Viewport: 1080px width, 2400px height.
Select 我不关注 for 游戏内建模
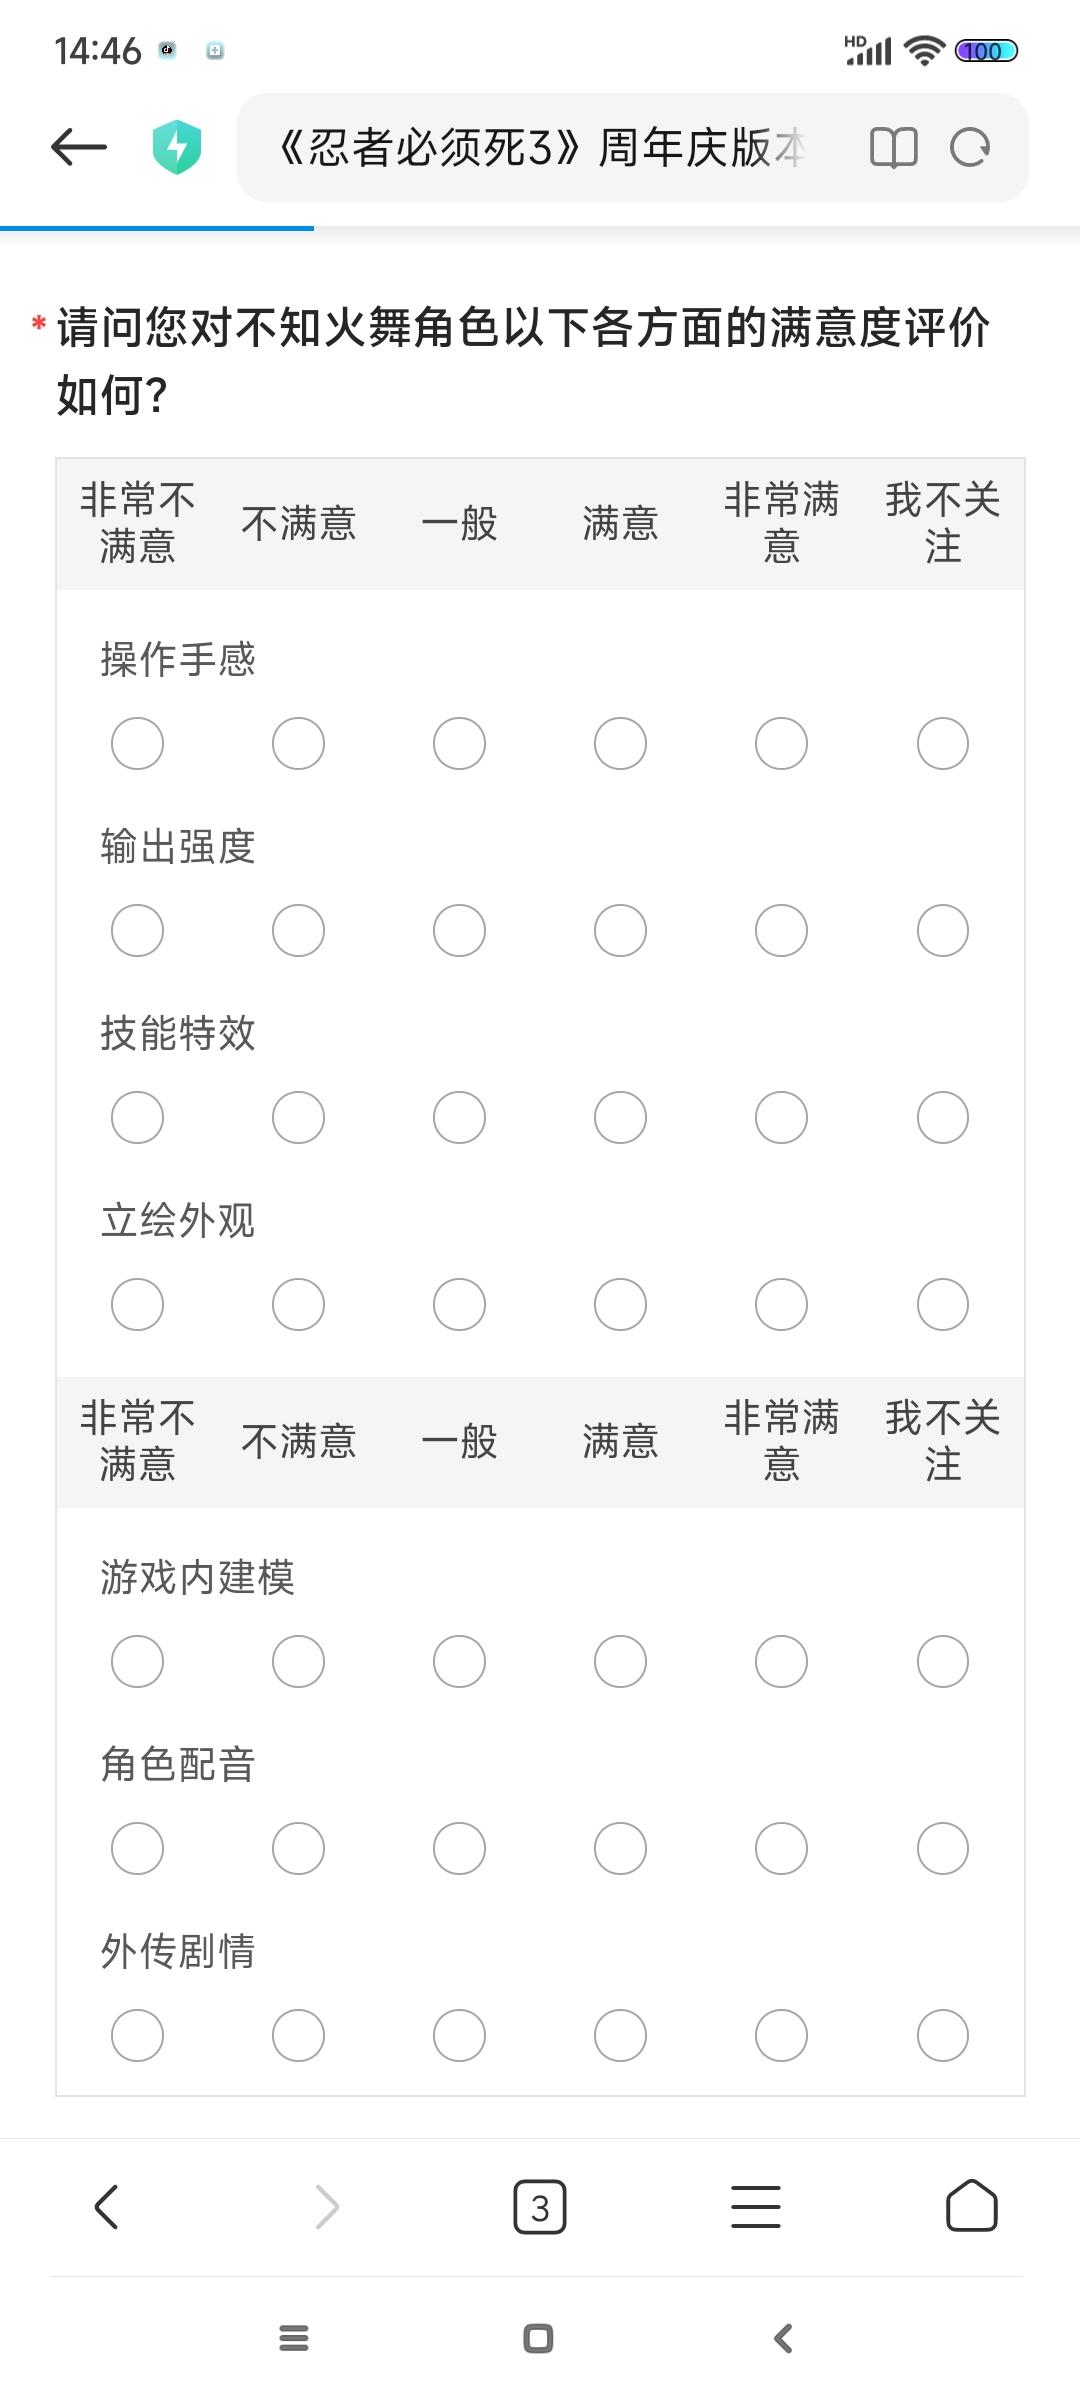(x=942, y=1662)
